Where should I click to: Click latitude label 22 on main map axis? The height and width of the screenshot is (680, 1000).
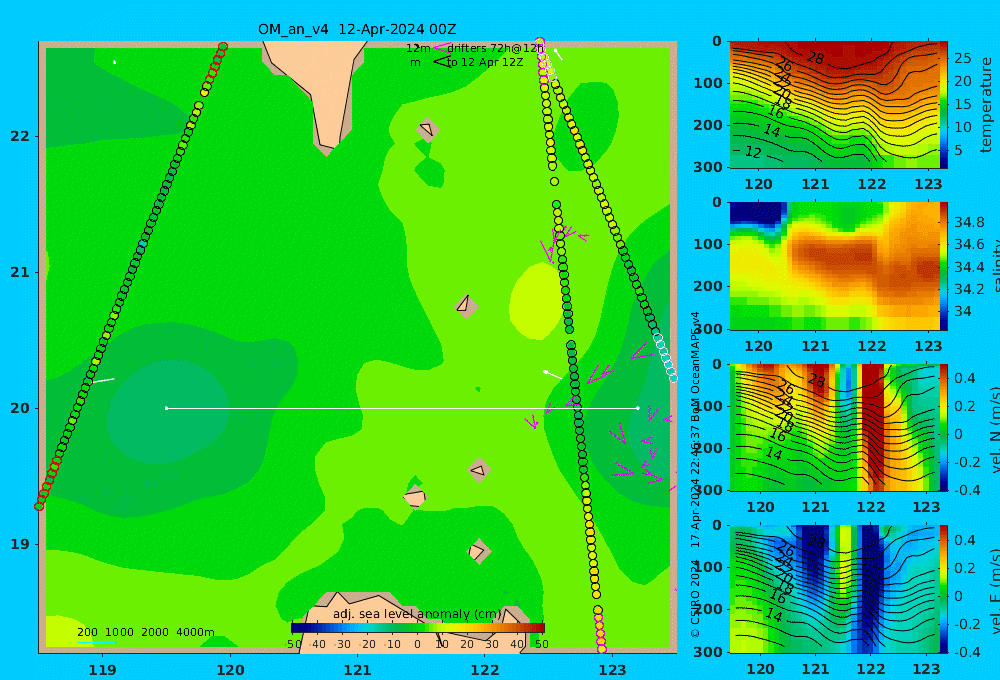(x=20, y=136)
